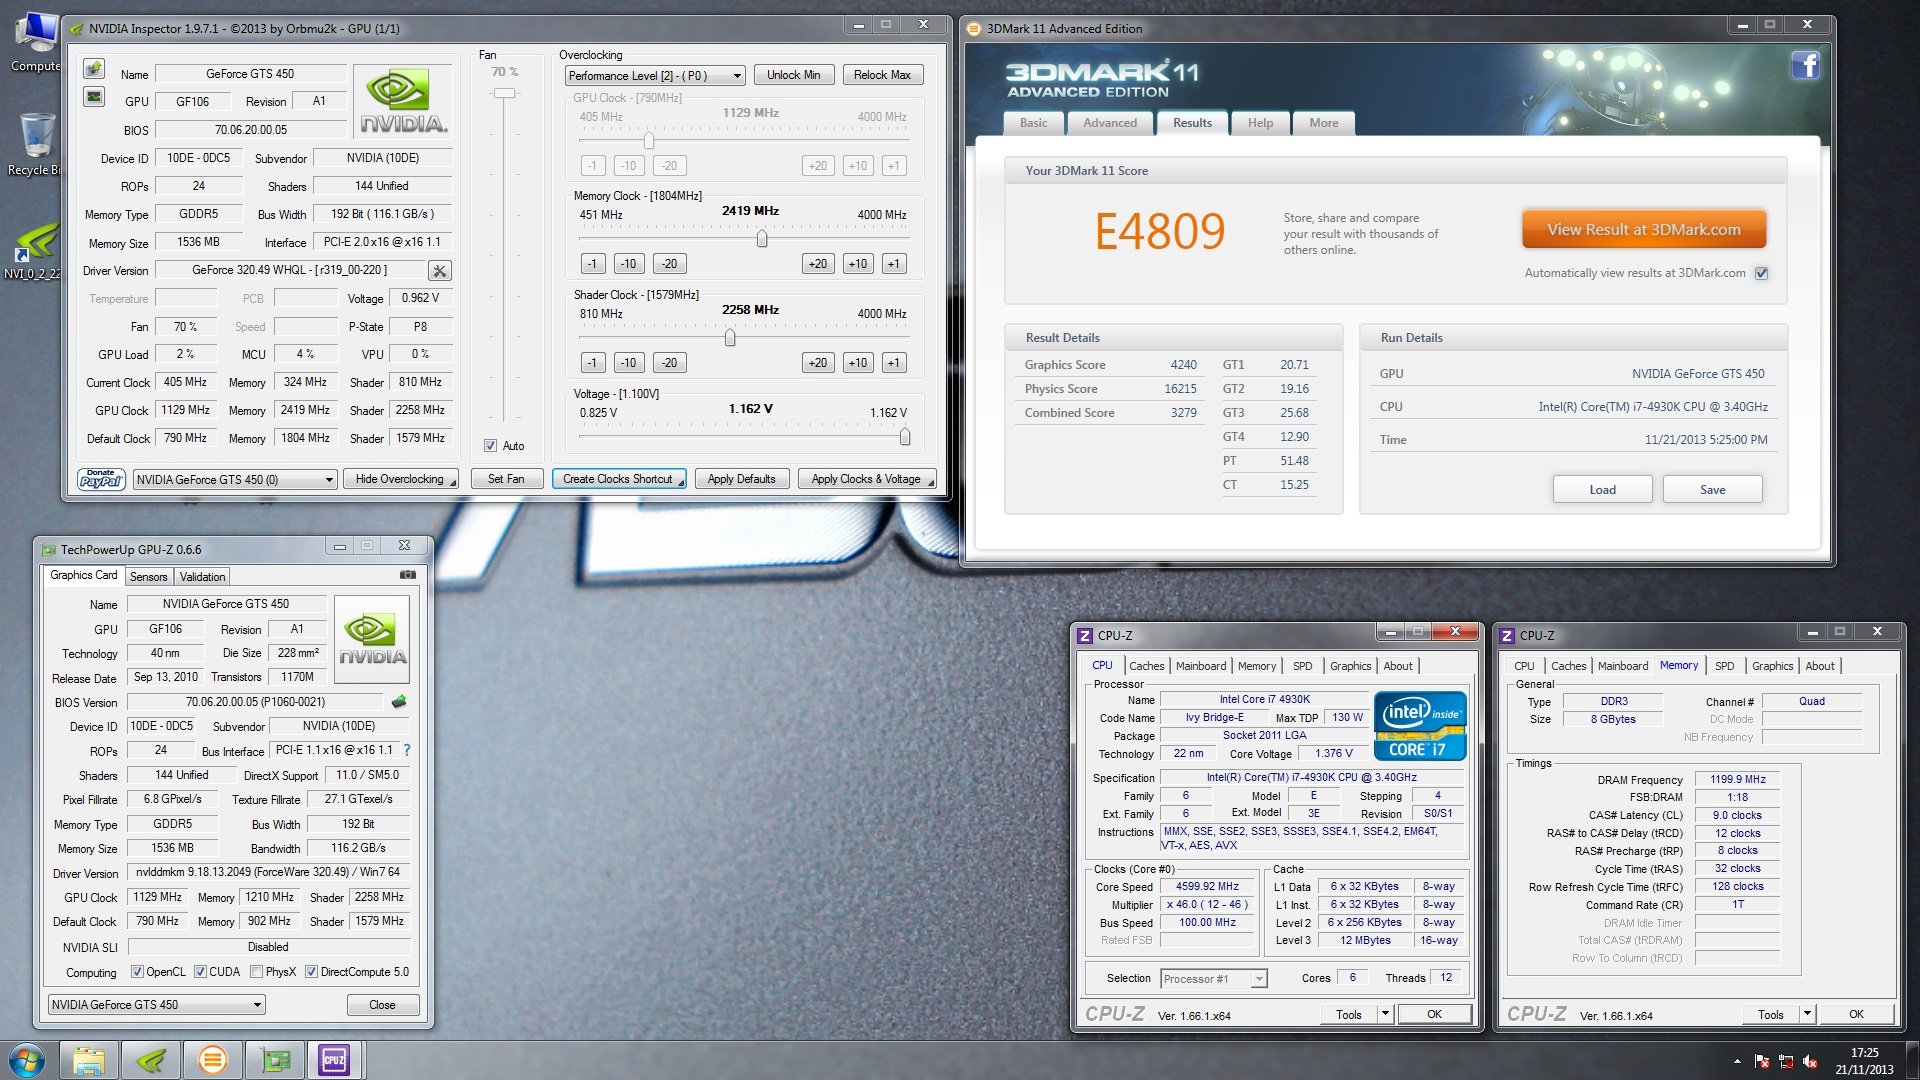Click the NVIDIA logo in NVIDIA Inspector

click(x=404, y=101)
